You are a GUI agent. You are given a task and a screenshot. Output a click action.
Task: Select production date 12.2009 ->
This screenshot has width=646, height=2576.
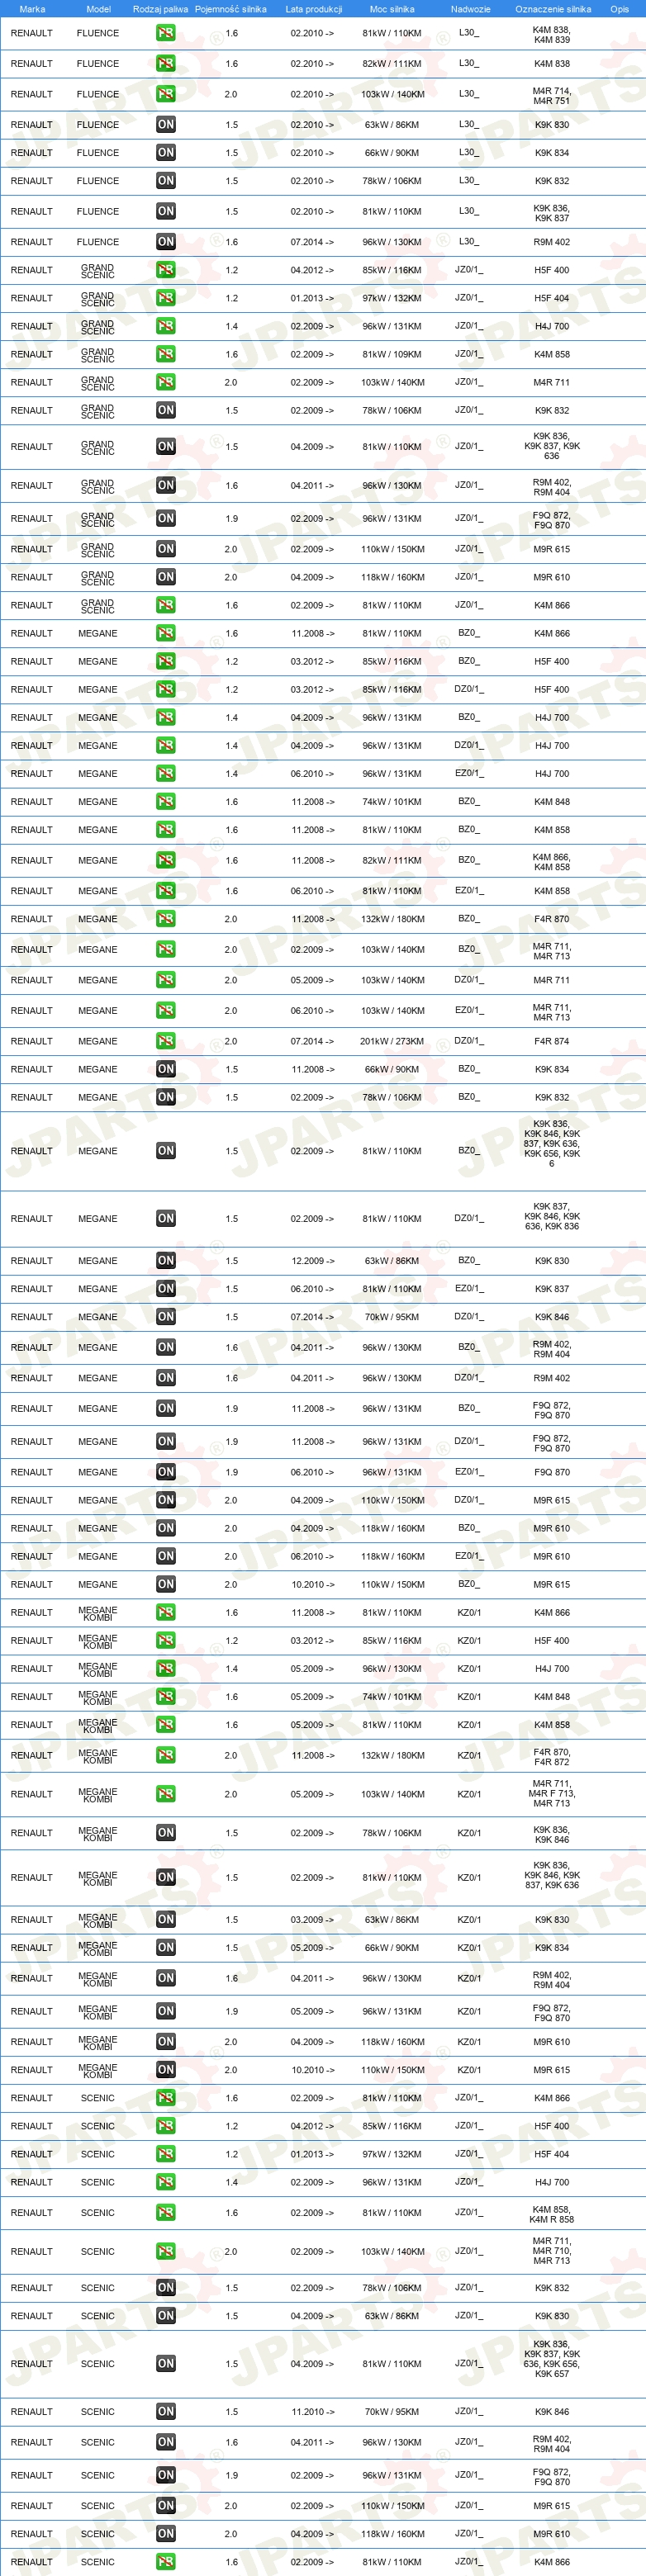(x=313, y=1261)
